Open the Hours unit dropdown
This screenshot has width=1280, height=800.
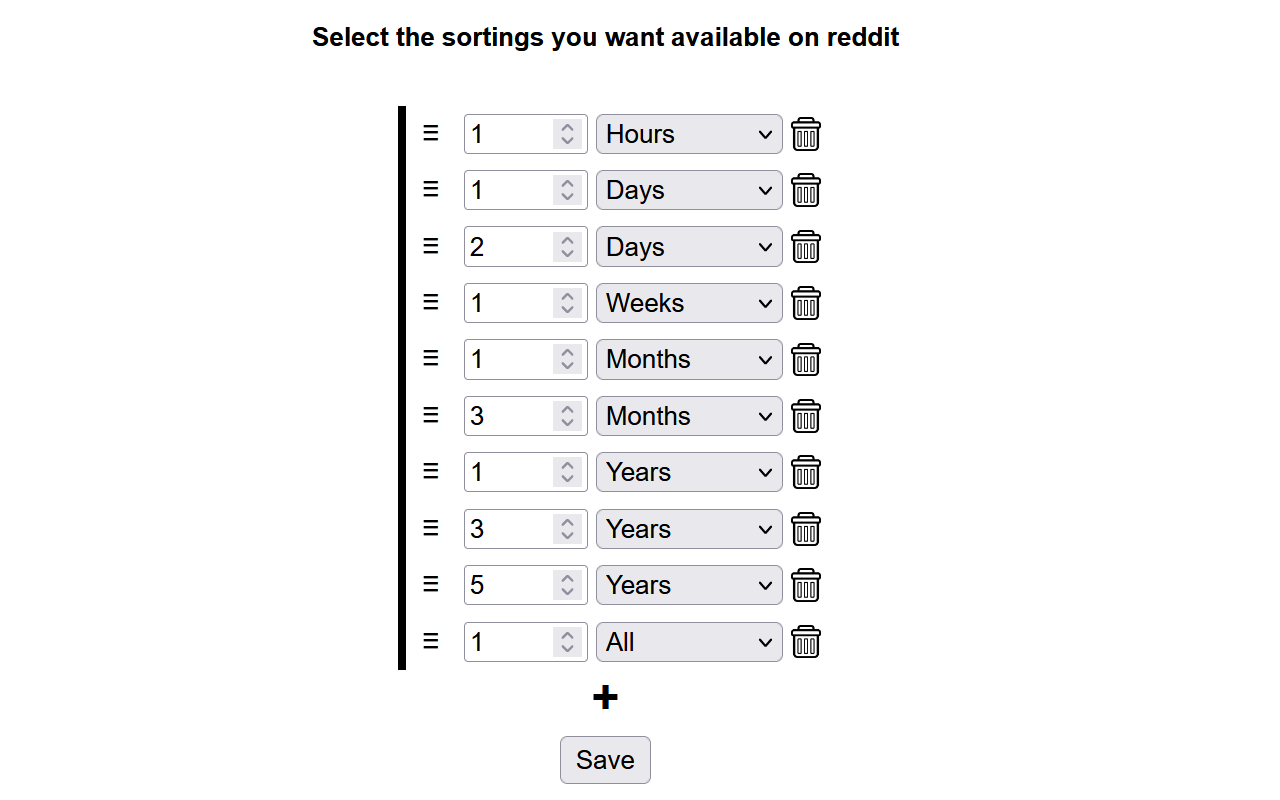(689, 134)
